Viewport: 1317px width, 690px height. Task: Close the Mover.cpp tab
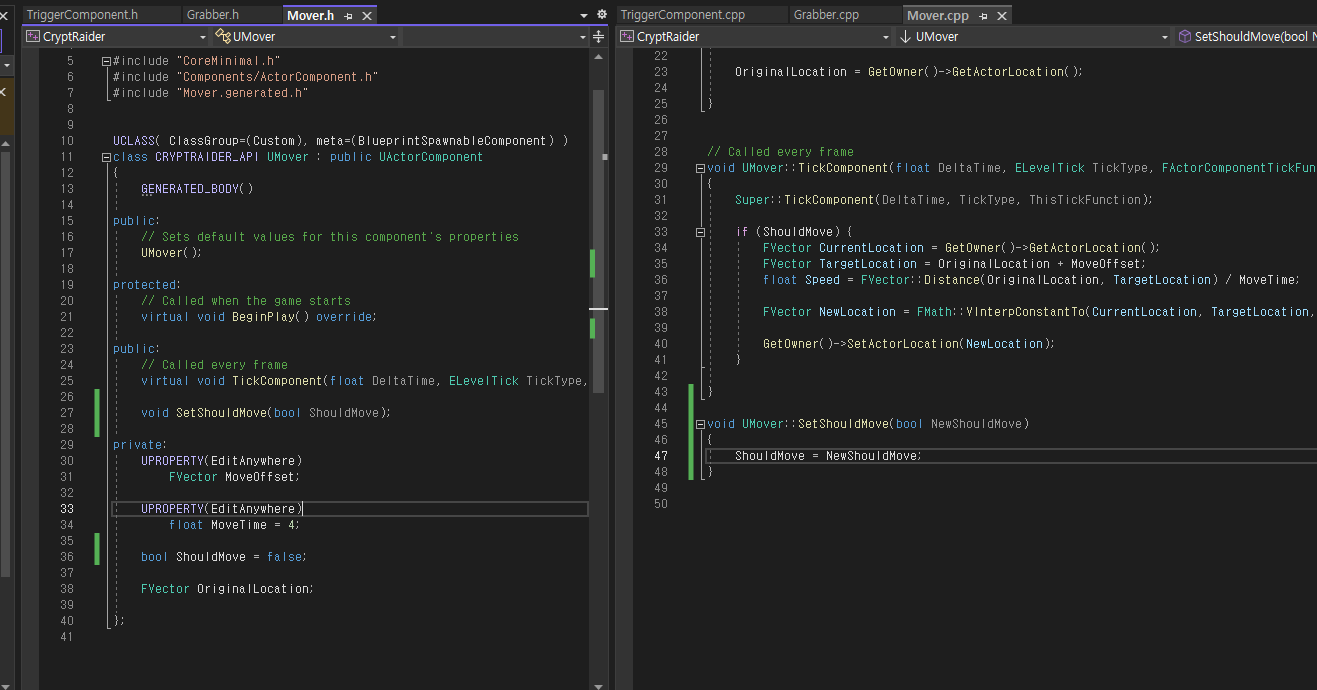1002,16
